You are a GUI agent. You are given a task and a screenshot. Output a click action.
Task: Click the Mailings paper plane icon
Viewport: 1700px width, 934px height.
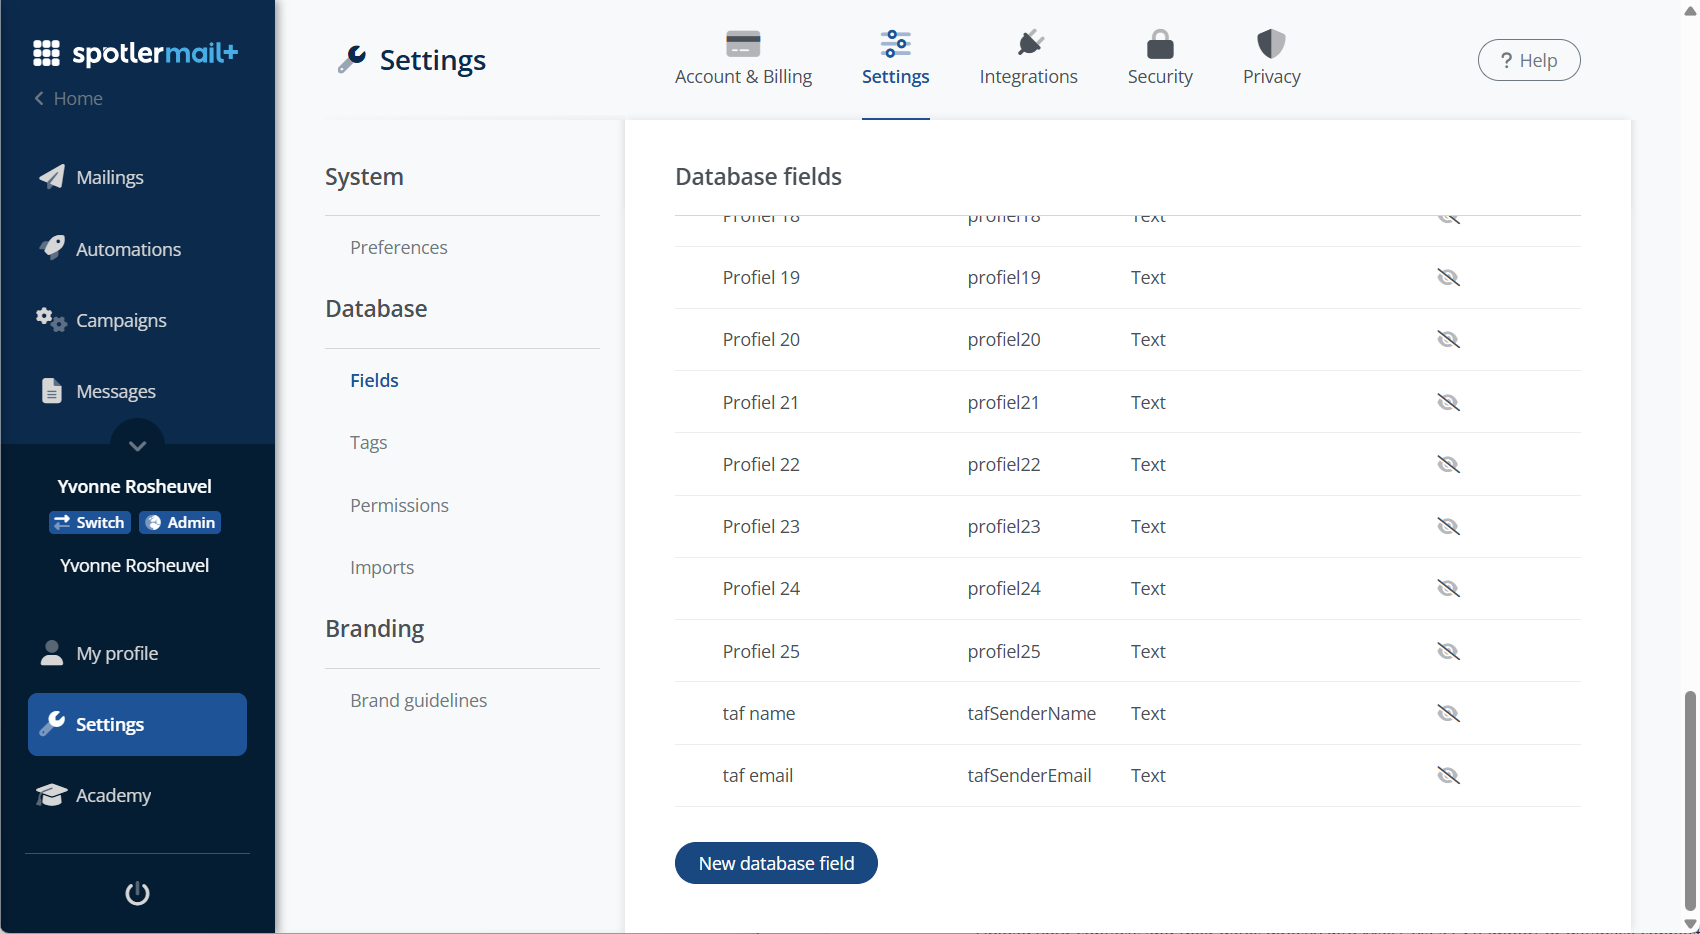(51, 177)
